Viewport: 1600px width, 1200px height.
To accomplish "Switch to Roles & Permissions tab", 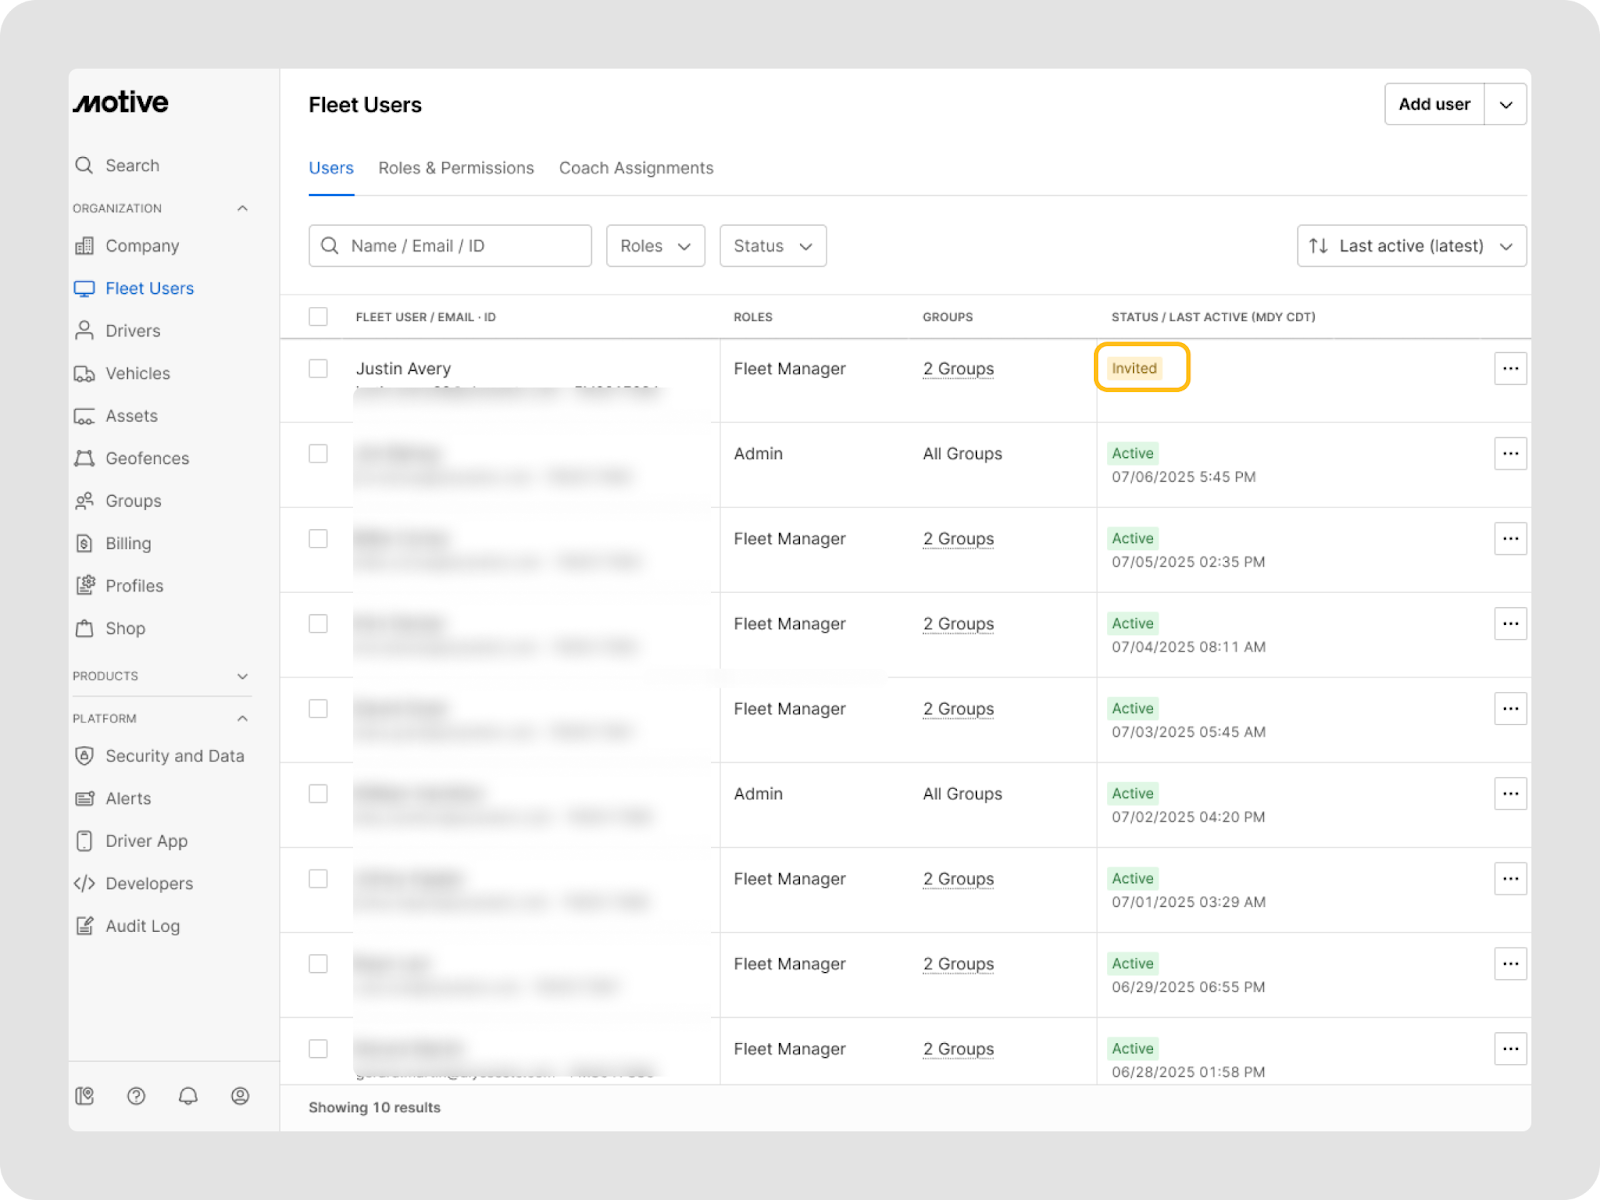I will [x=456, y=168].
